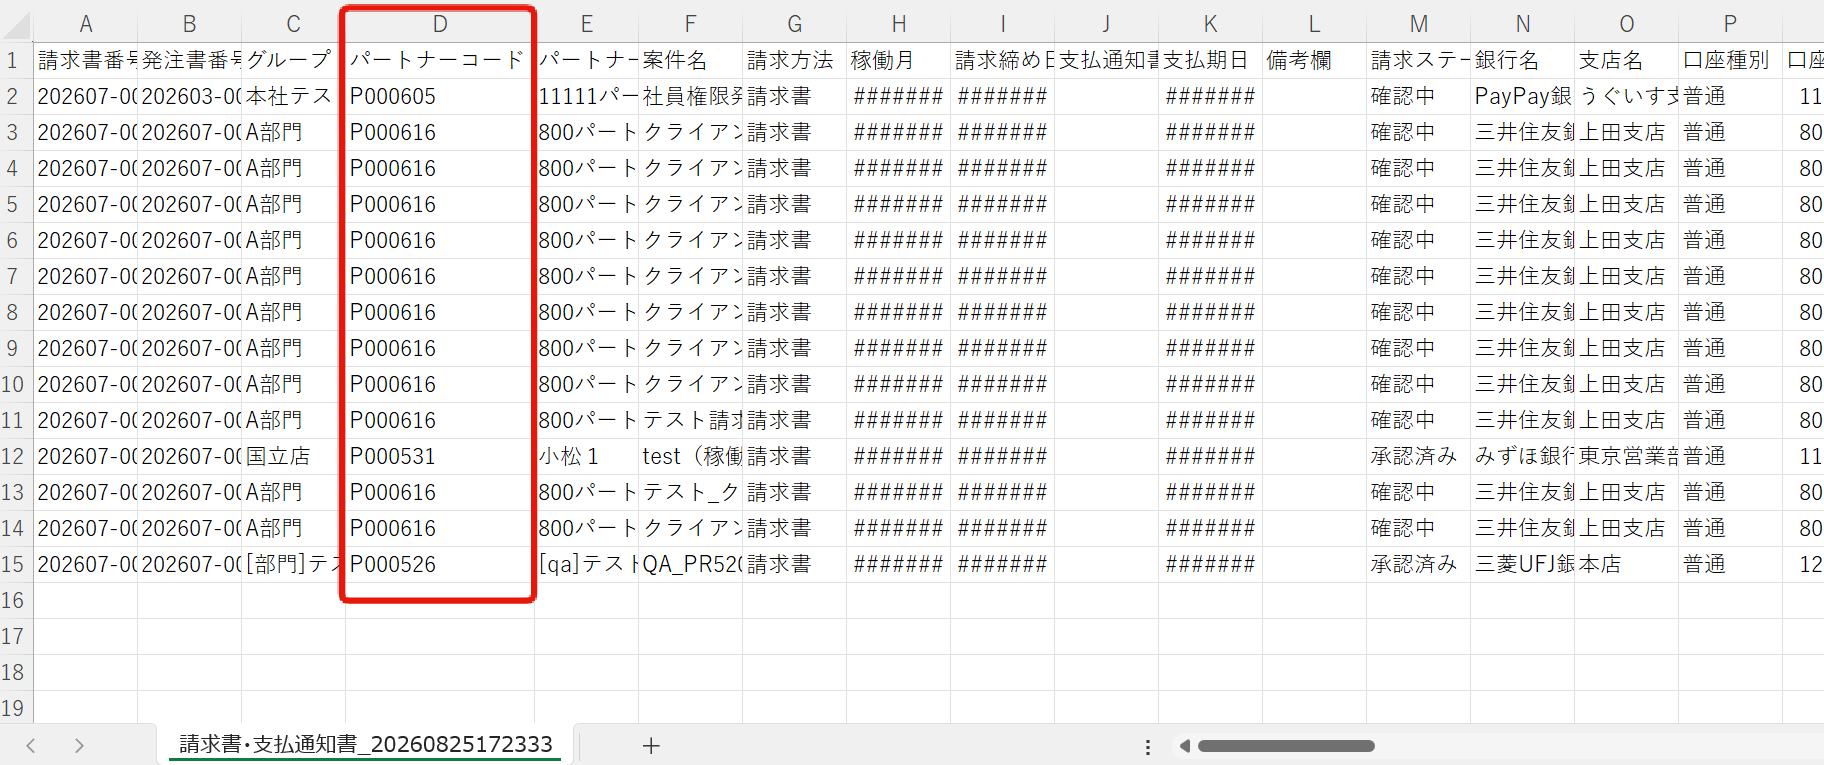Open the 請求書・支払通知書_20260825172333 sheet tab

365,744
